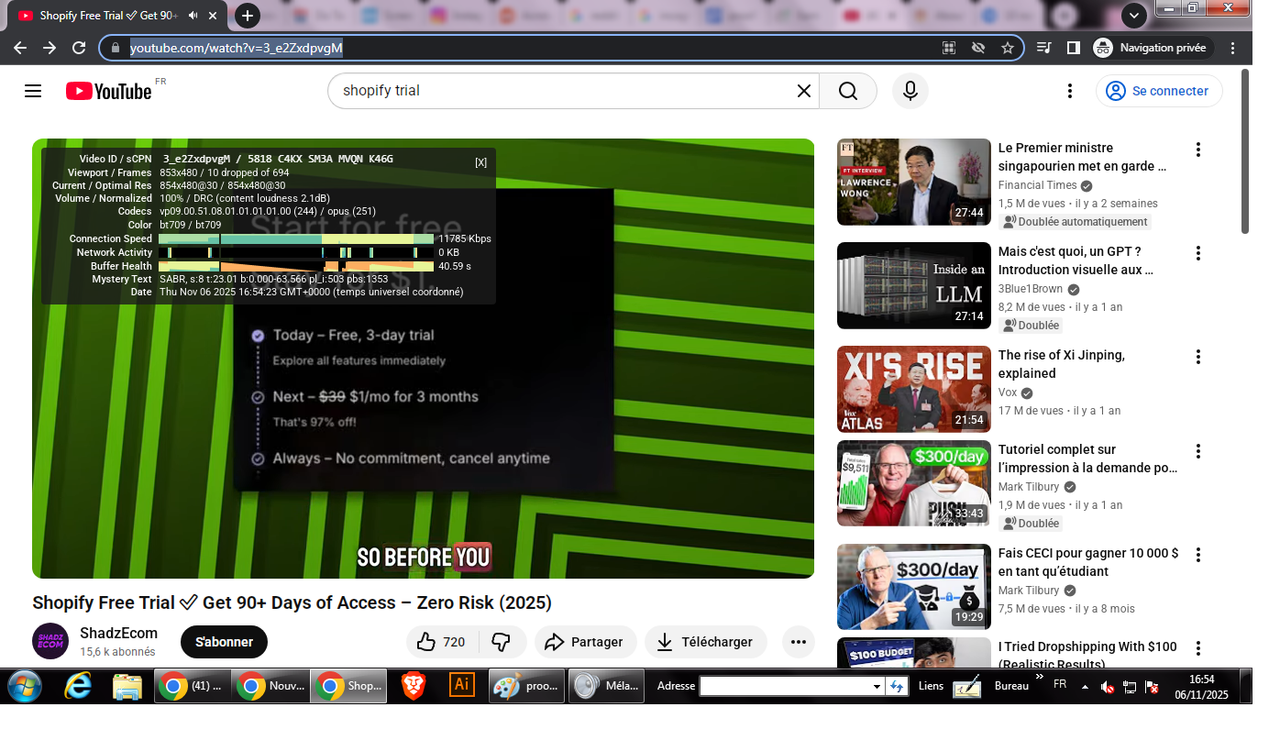Screen dimensions: 1280x741
Task: Toggle the browser side panel icon
Action: point(1073,48)
